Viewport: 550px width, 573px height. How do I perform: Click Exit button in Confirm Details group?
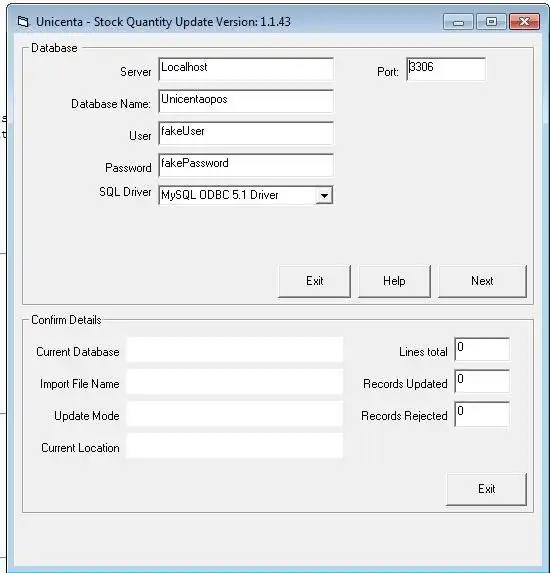486,489
